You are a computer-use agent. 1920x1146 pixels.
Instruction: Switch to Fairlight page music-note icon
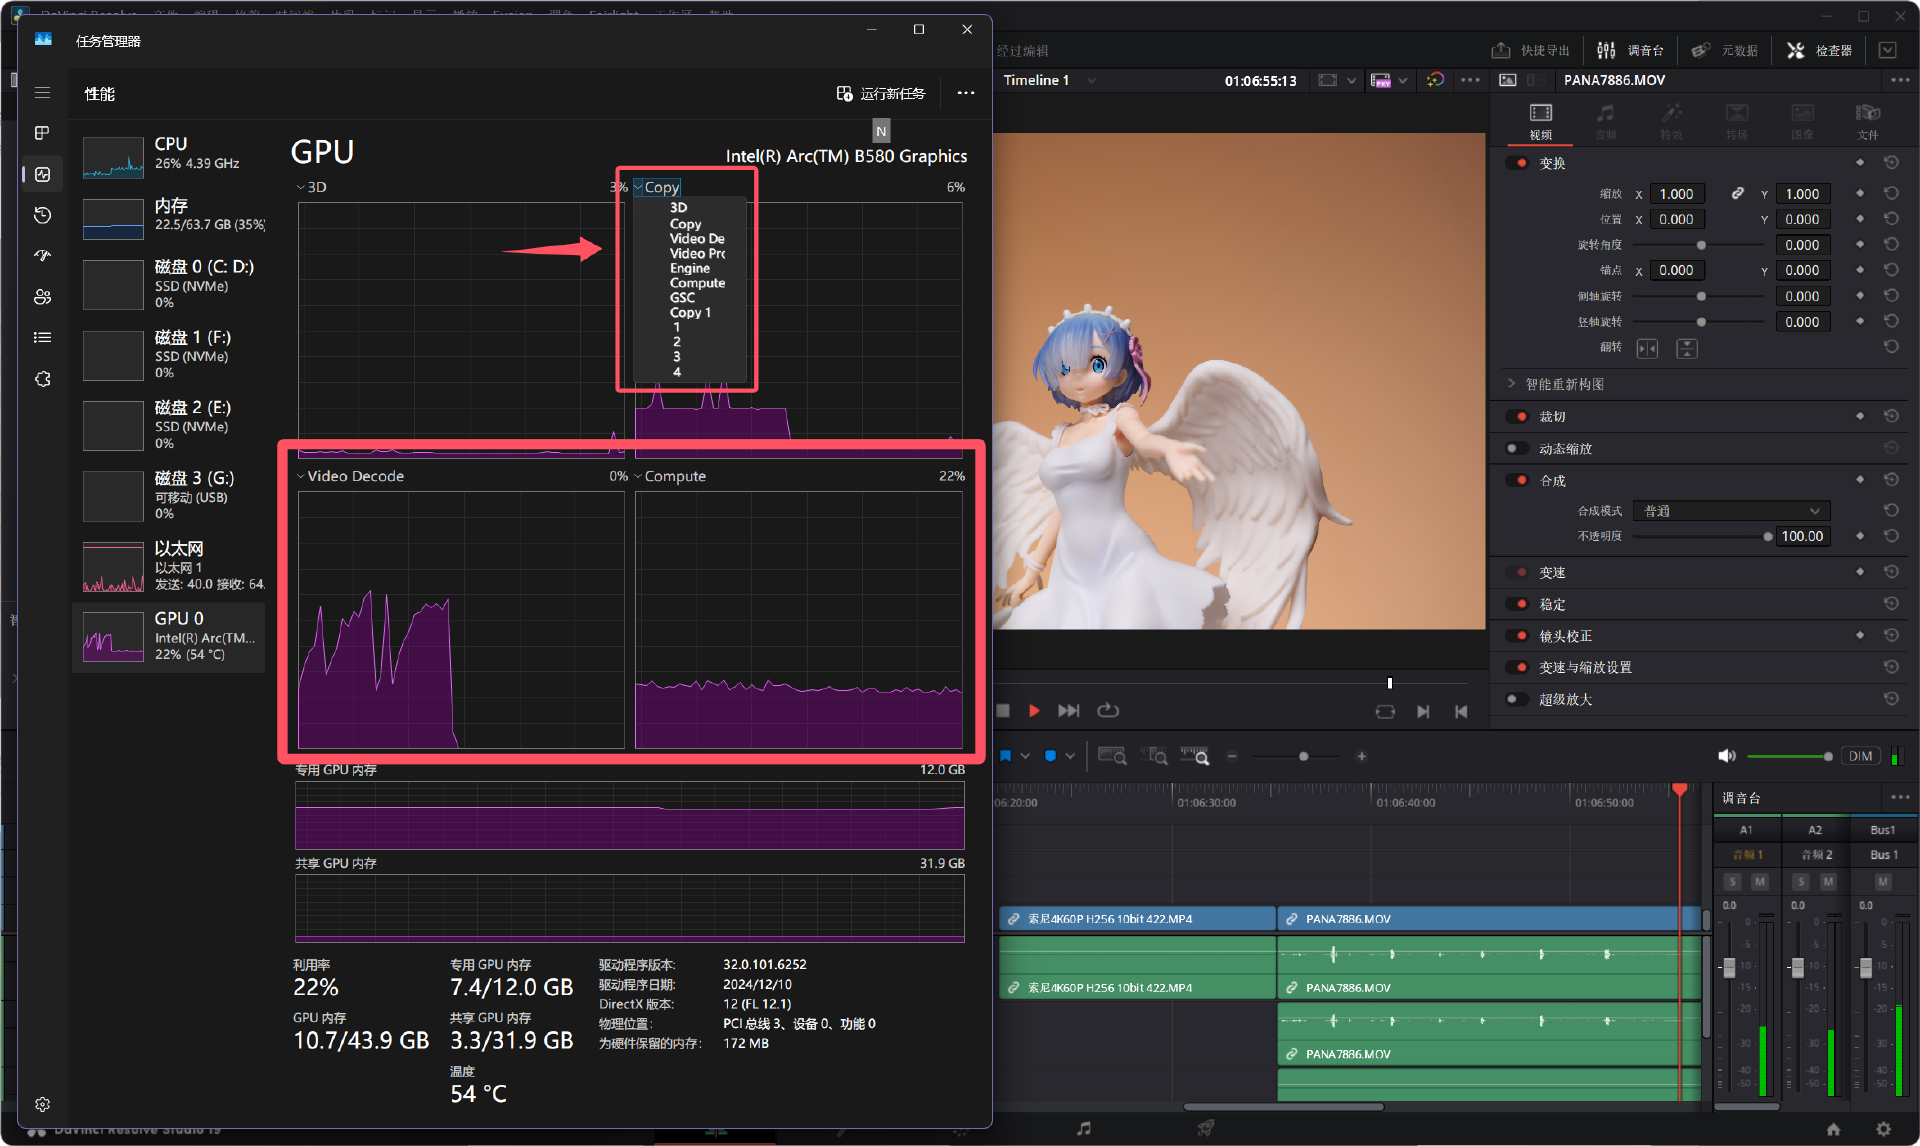pyautogui.click(x=1084, y=1129)
